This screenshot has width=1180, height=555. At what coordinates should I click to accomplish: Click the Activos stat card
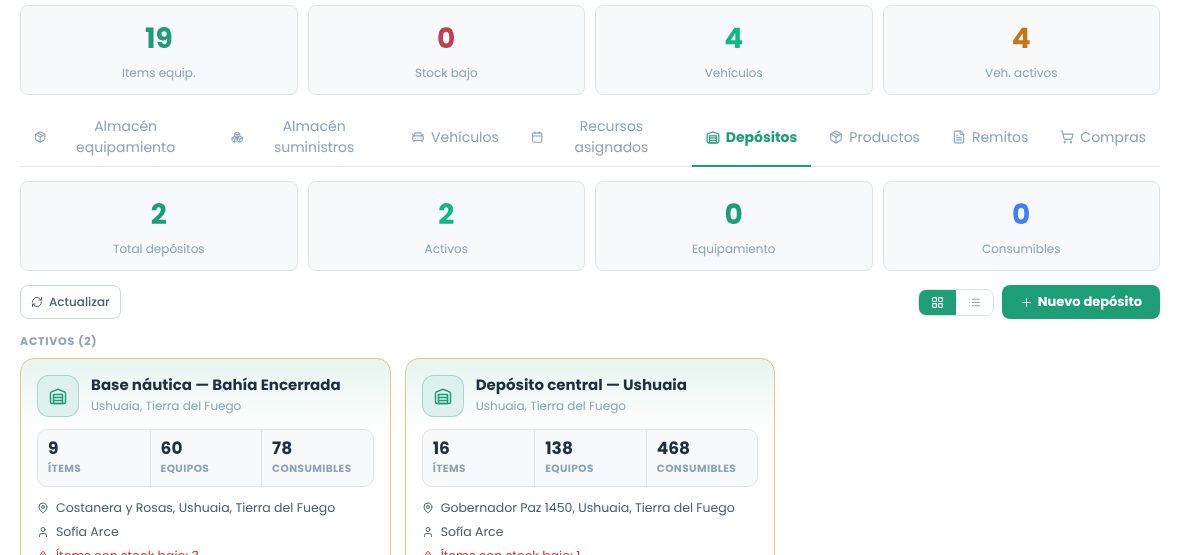(446, 226)
